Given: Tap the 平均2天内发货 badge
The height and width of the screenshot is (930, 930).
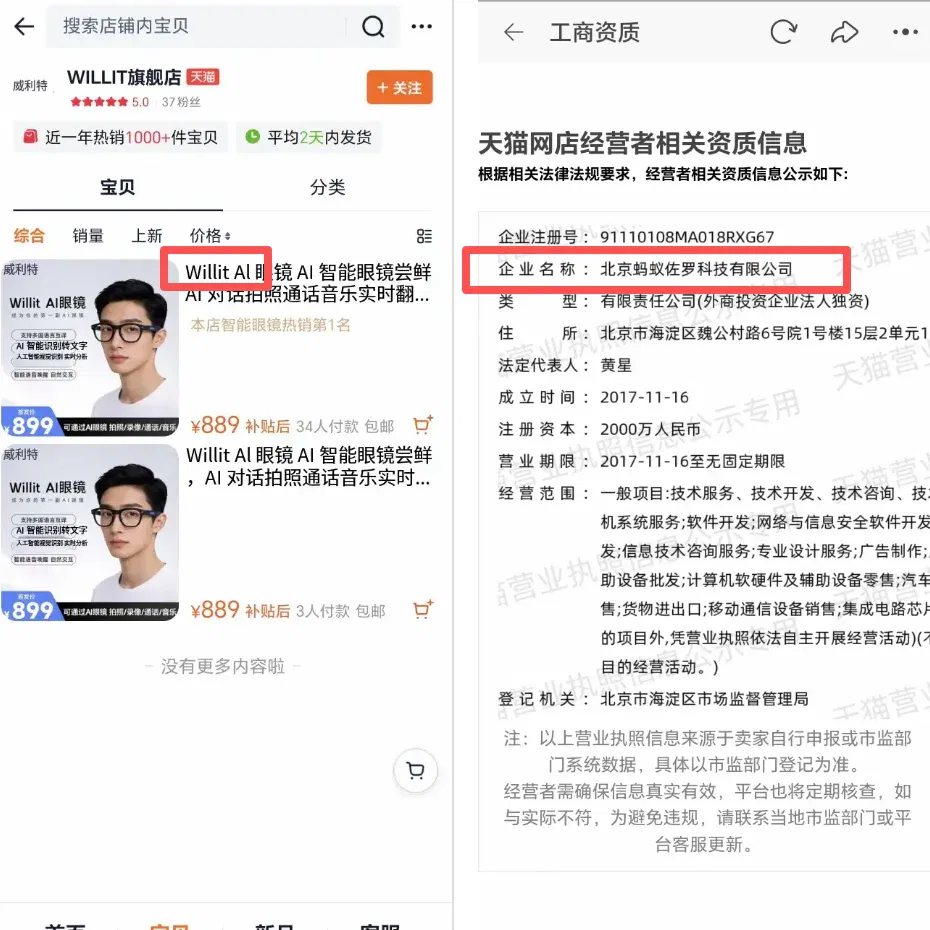Looking at the screenshot, I should pos(309,137).
